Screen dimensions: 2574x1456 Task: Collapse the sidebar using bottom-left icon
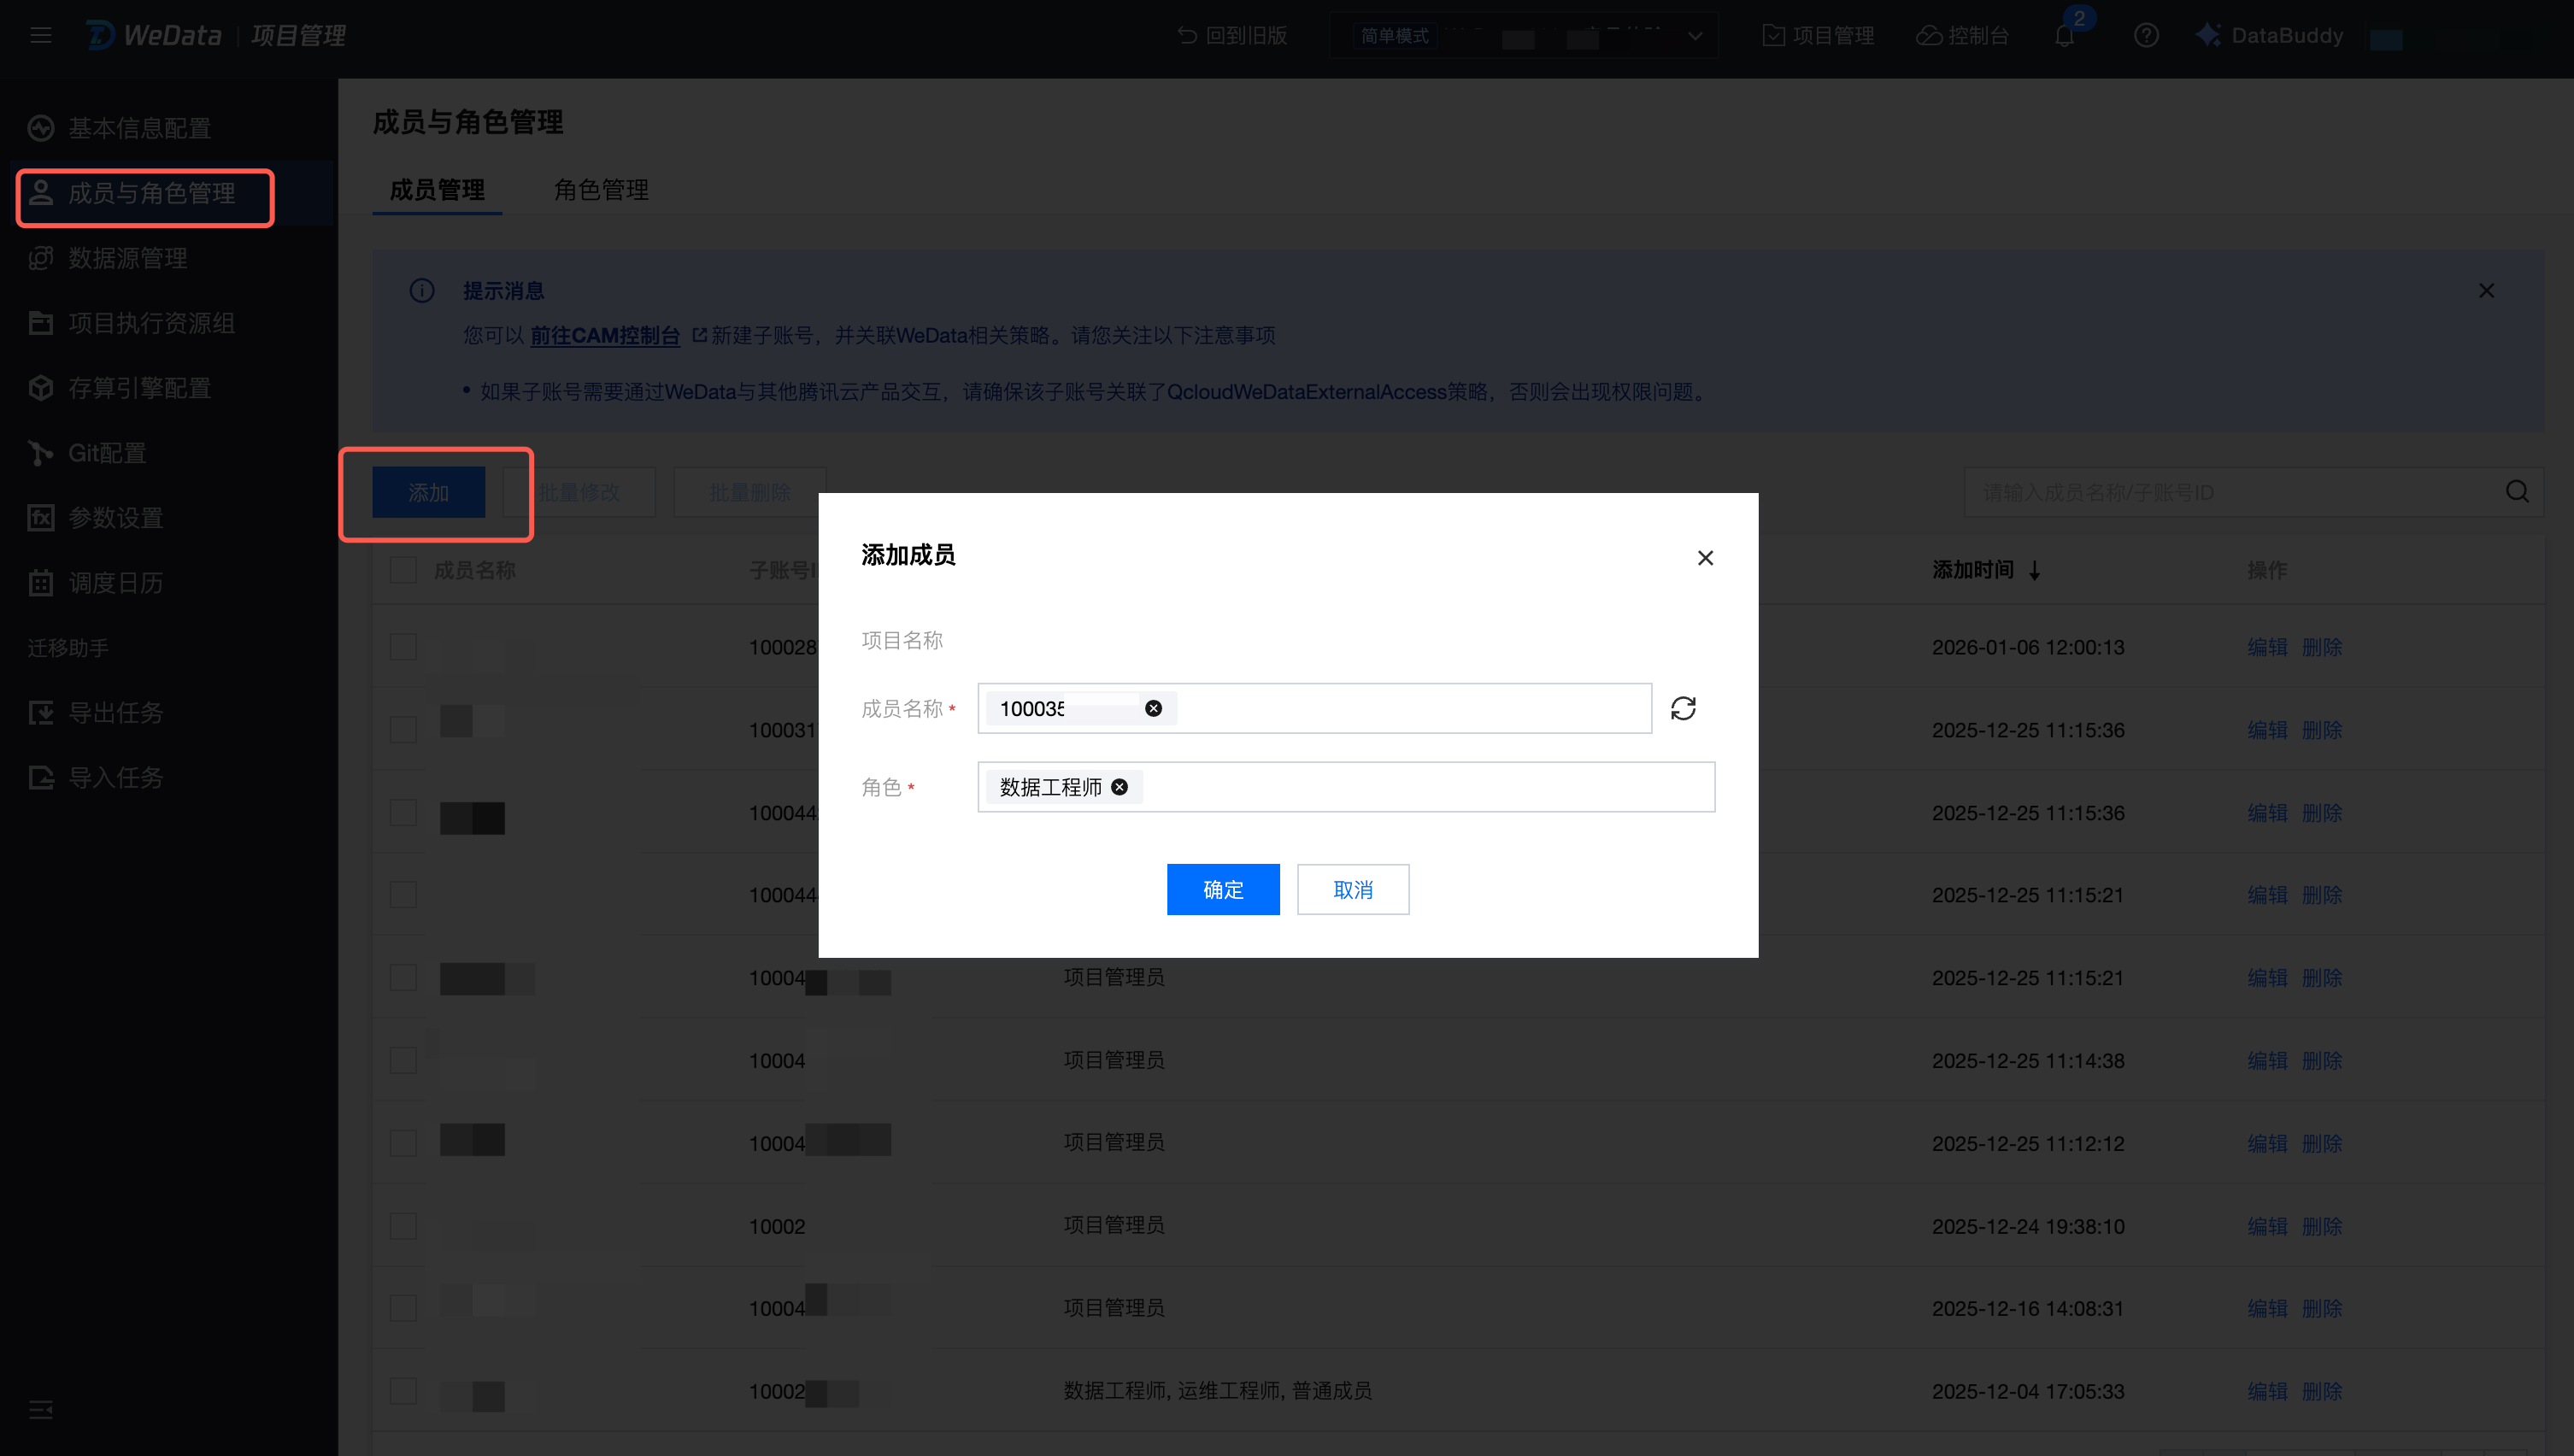pyautogui.click(x=41, y=1410)
